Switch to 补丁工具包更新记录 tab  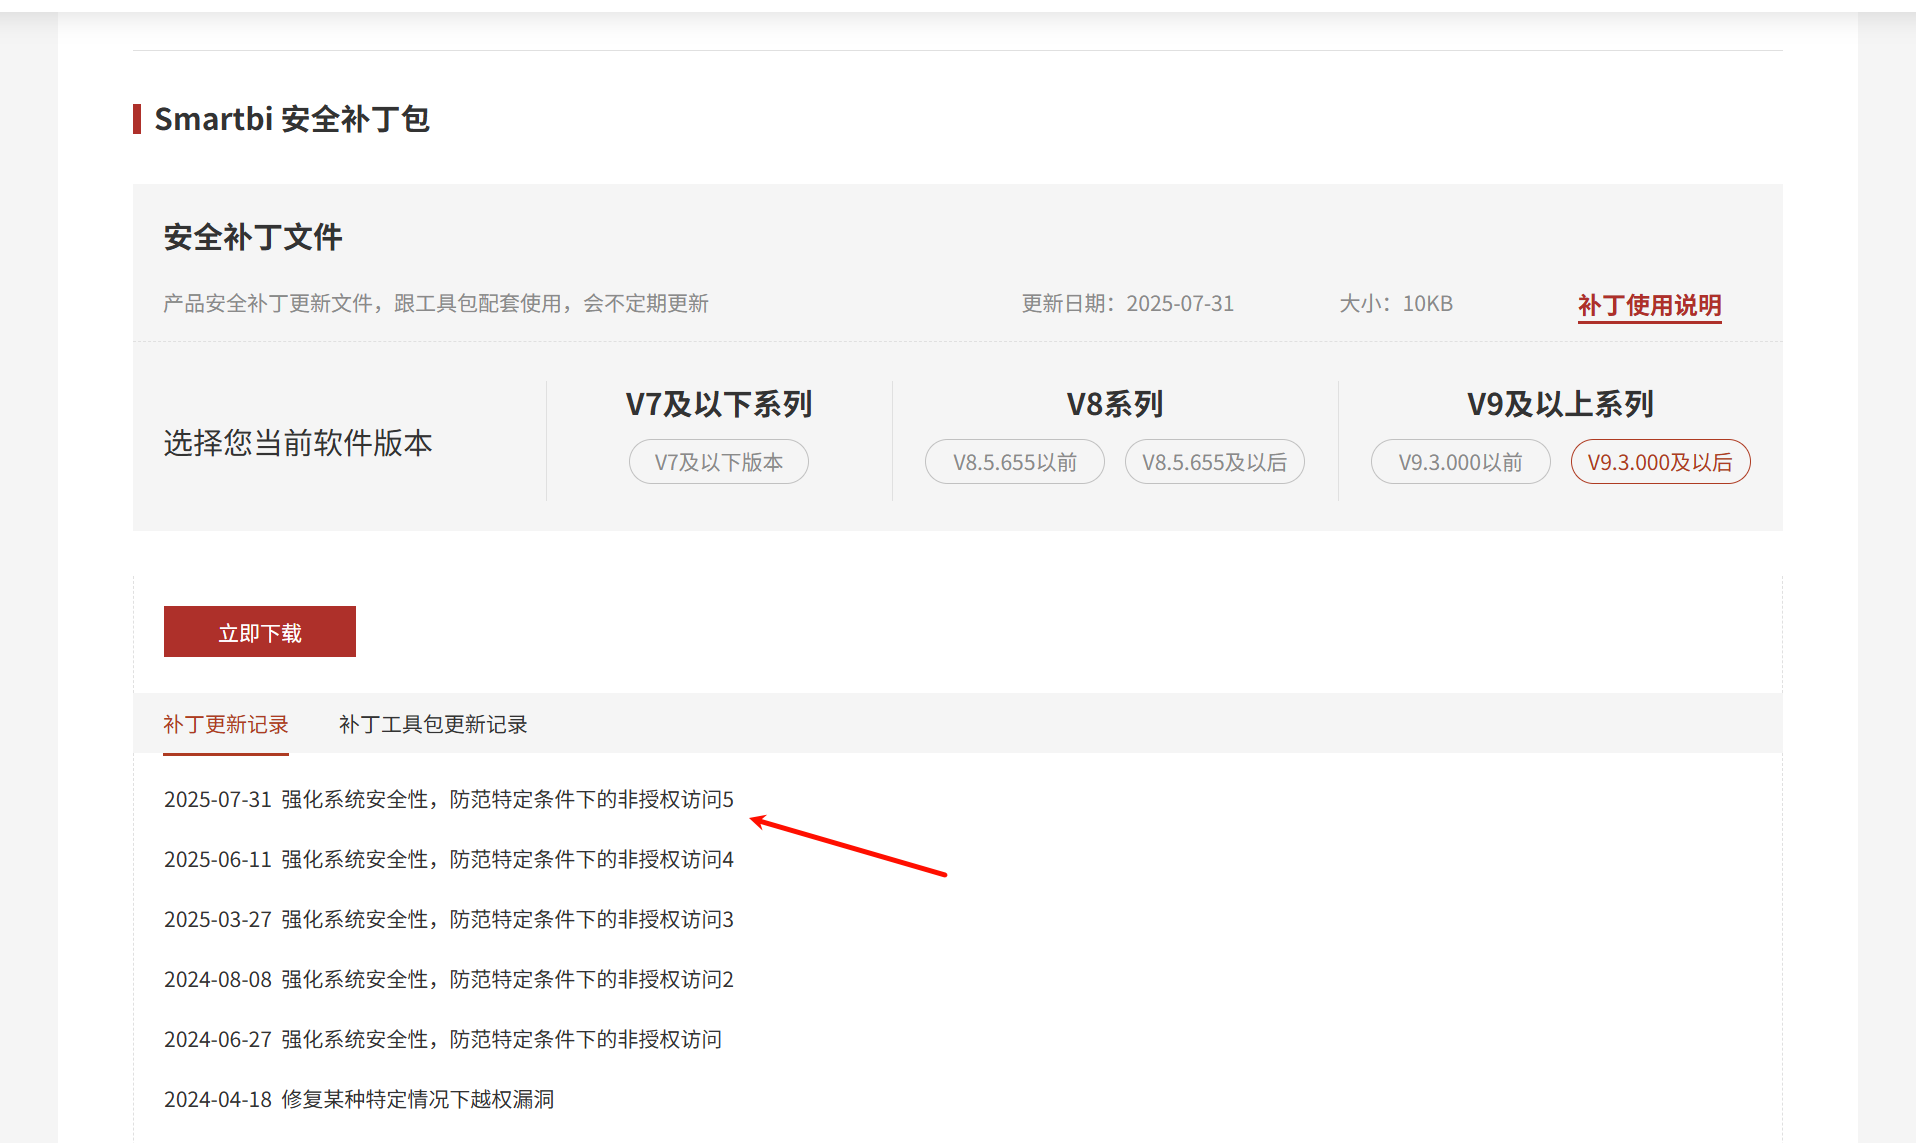433,724
